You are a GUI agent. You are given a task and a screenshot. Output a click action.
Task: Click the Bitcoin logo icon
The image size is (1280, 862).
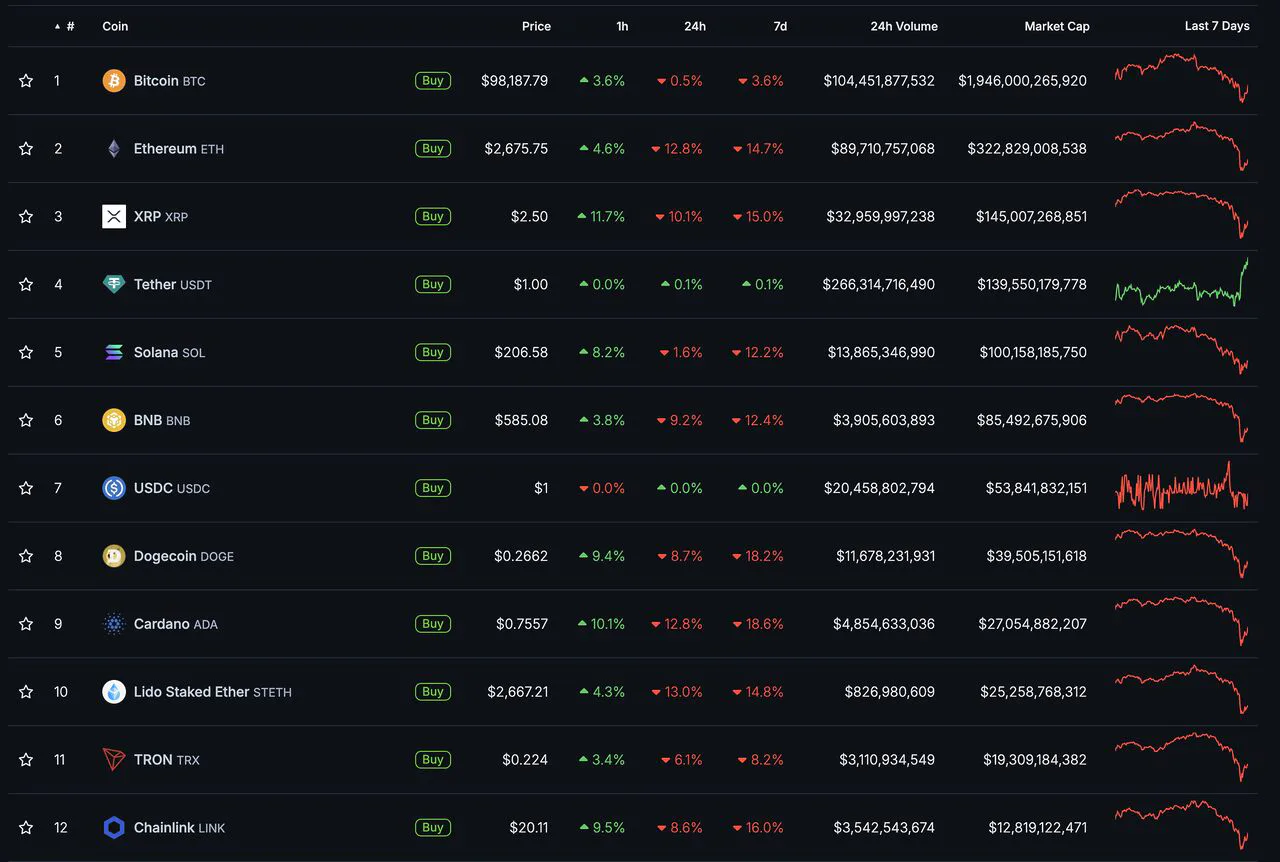(x=114, y=80)
